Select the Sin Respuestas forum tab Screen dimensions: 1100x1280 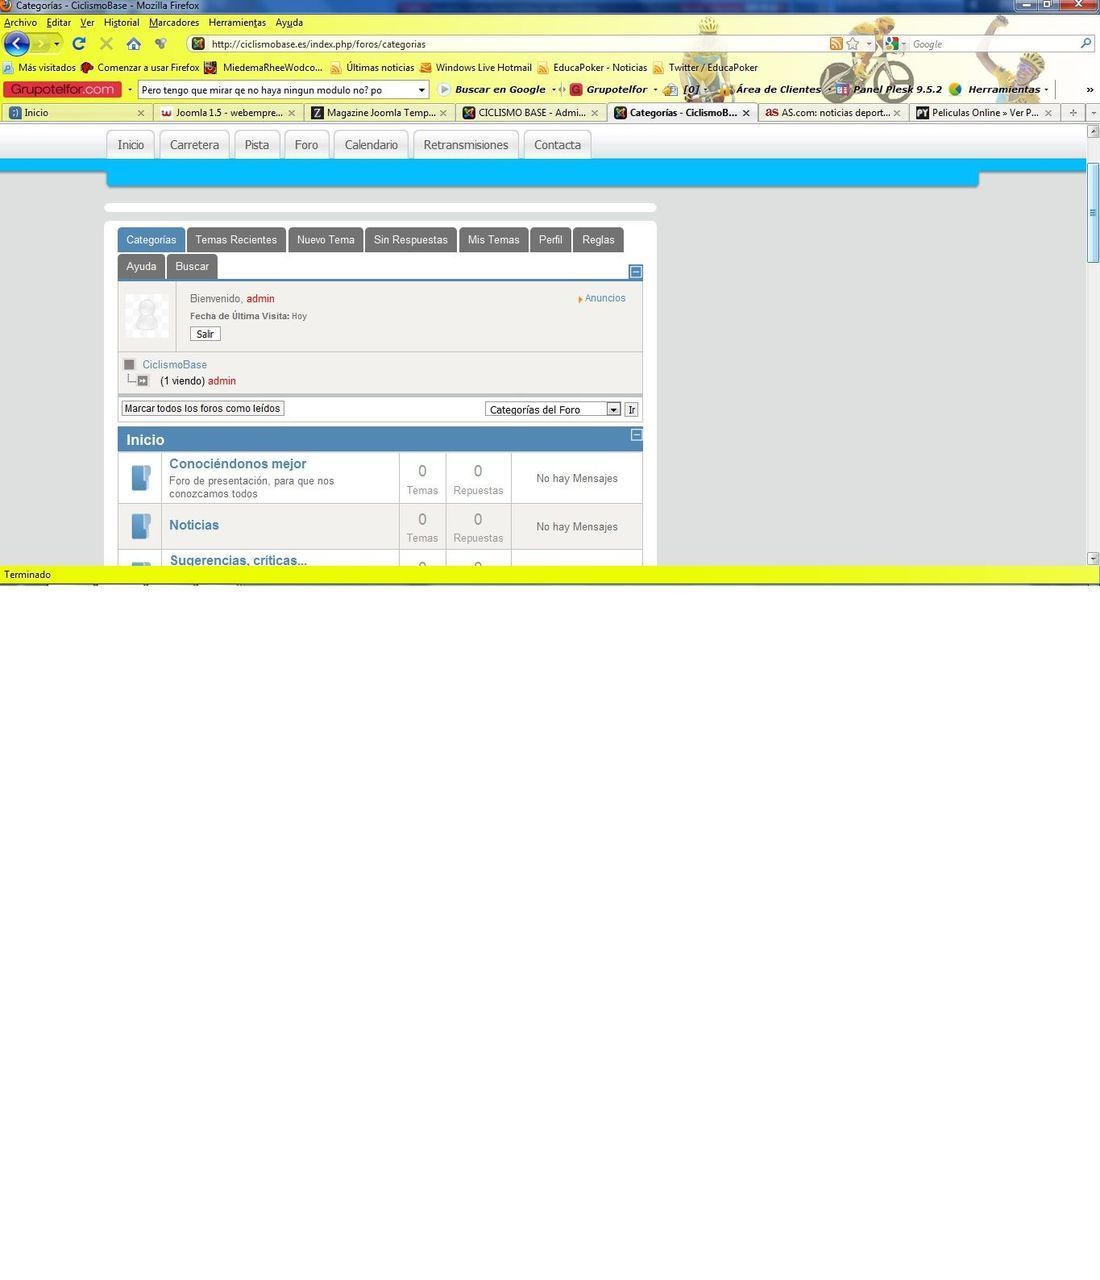(411, 240)
